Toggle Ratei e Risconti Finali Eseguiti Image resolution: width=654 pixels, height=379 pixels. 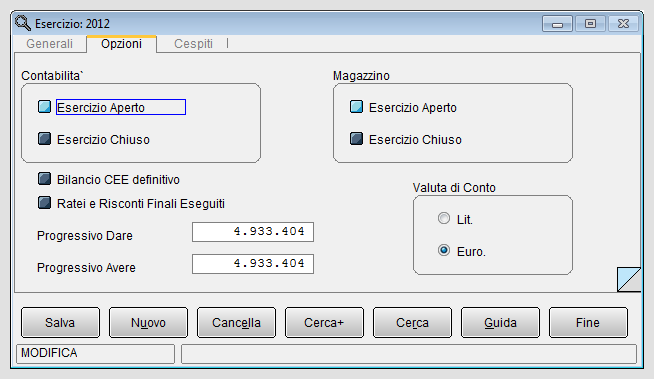[x=44, y=203]
